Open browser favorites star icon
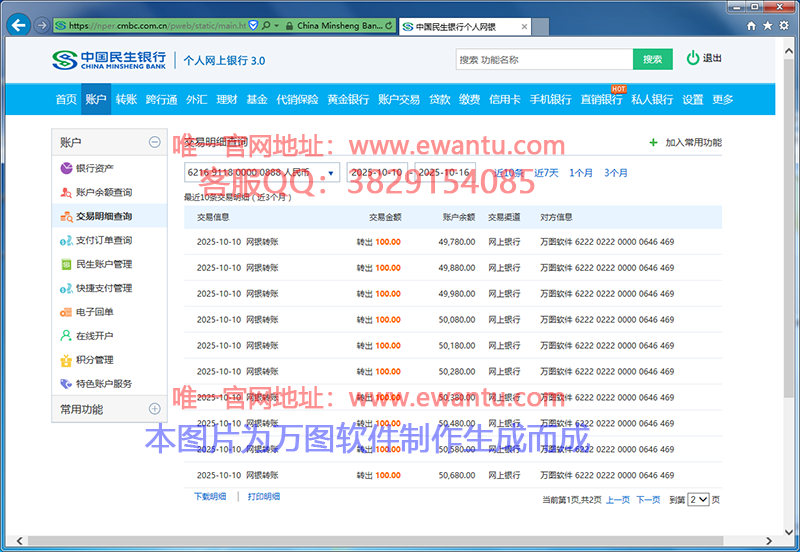The width and height of the screenshot is (800, 552). 767,26
